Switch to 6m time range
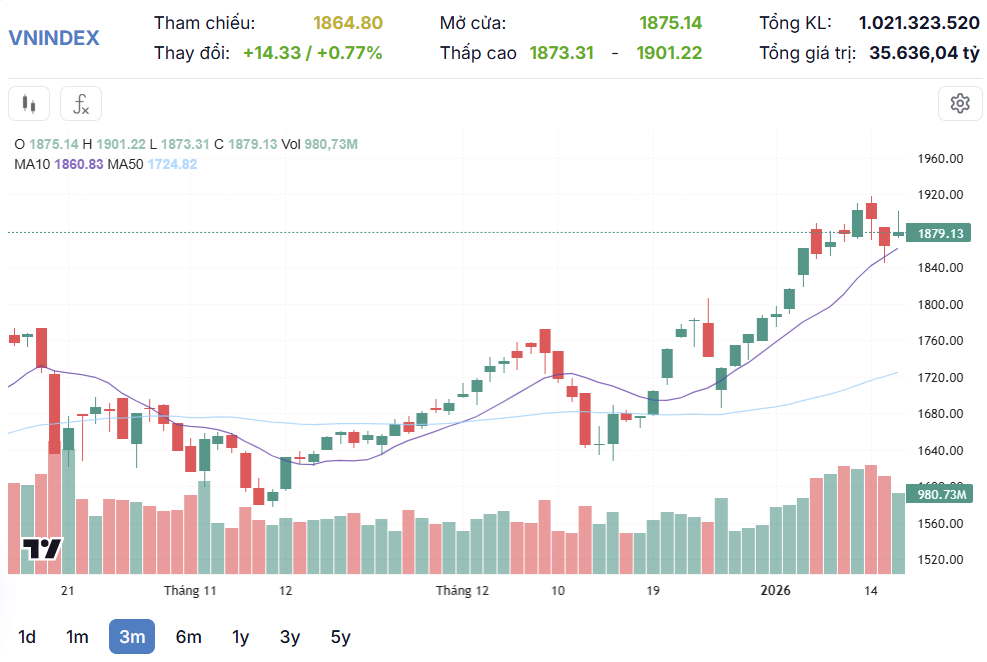 188,637
